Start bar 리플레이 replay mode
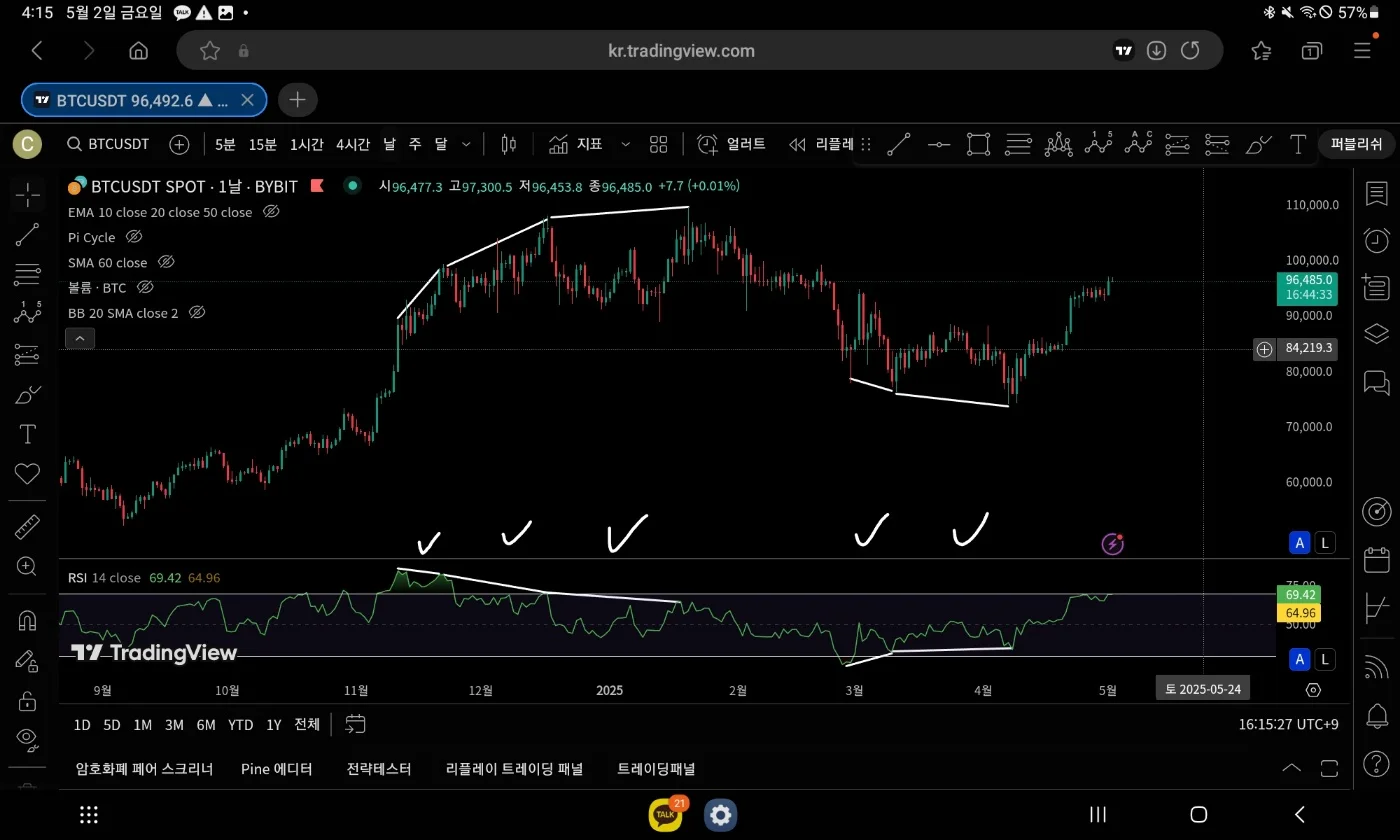 (x=821, y=144)
